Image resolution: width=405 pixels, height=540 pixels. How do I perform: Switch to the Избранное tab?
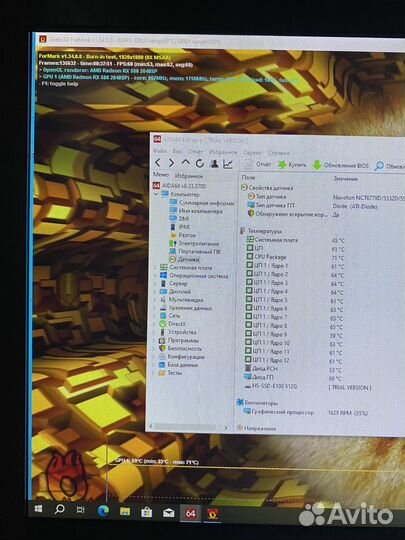pyautogui.click(x=189, y=176)
